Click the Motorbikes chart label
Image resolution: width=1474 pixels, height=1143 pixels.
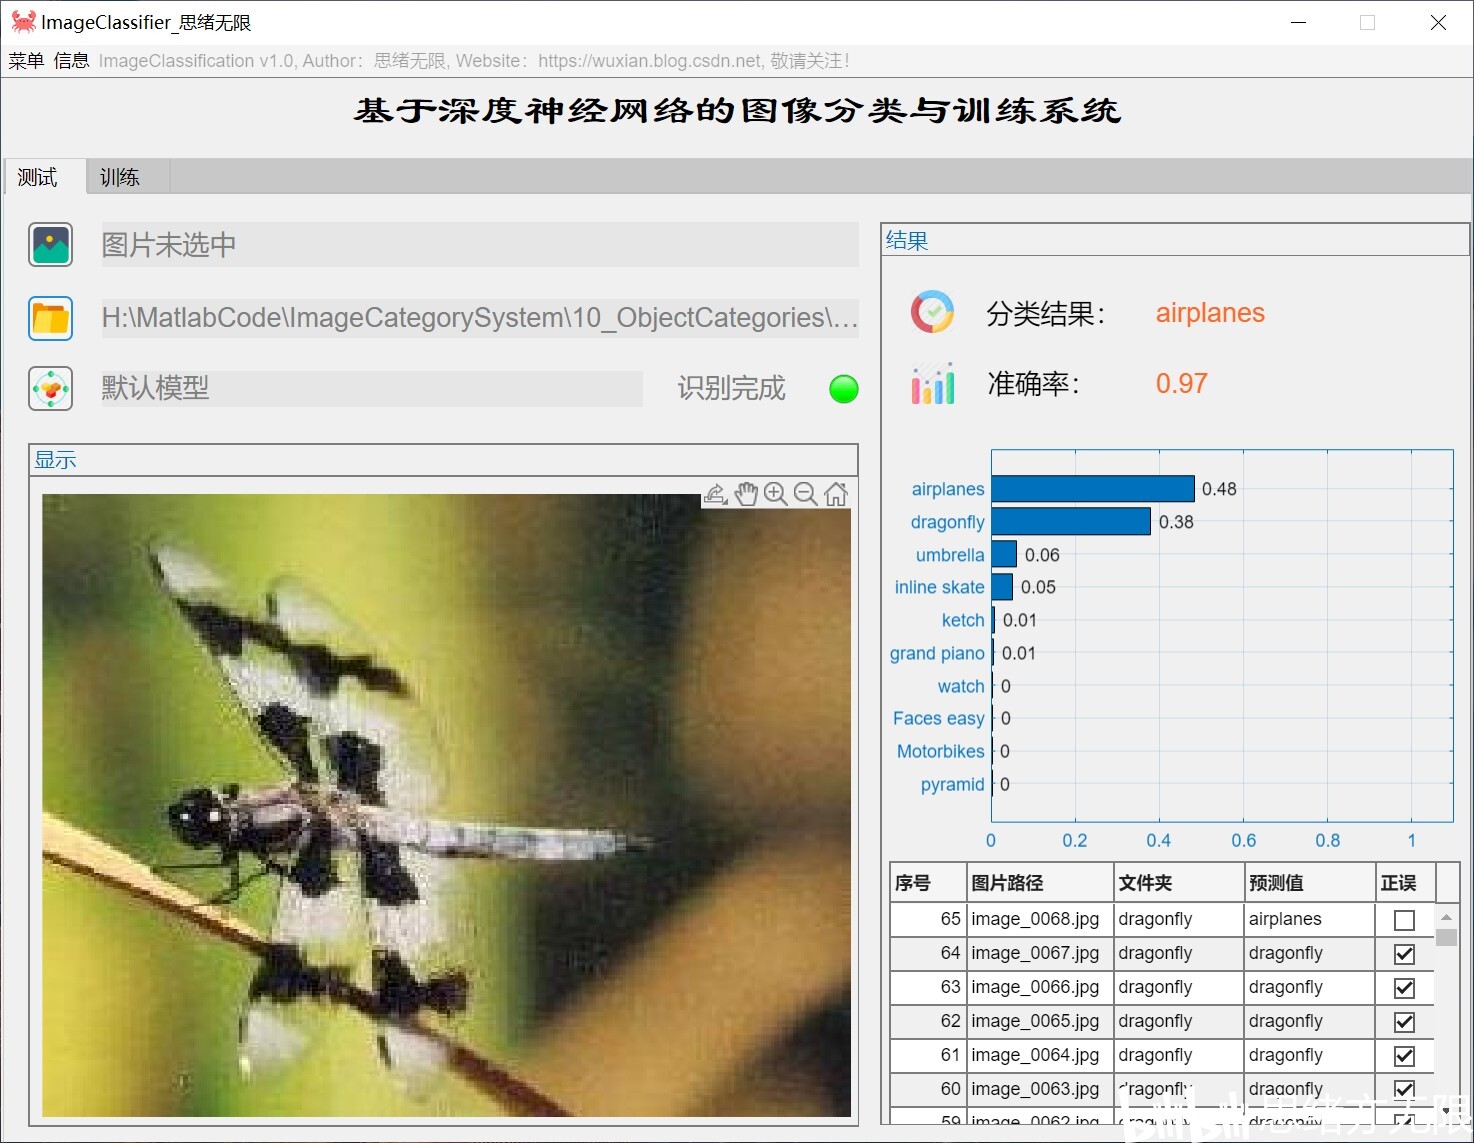point(941,751)
